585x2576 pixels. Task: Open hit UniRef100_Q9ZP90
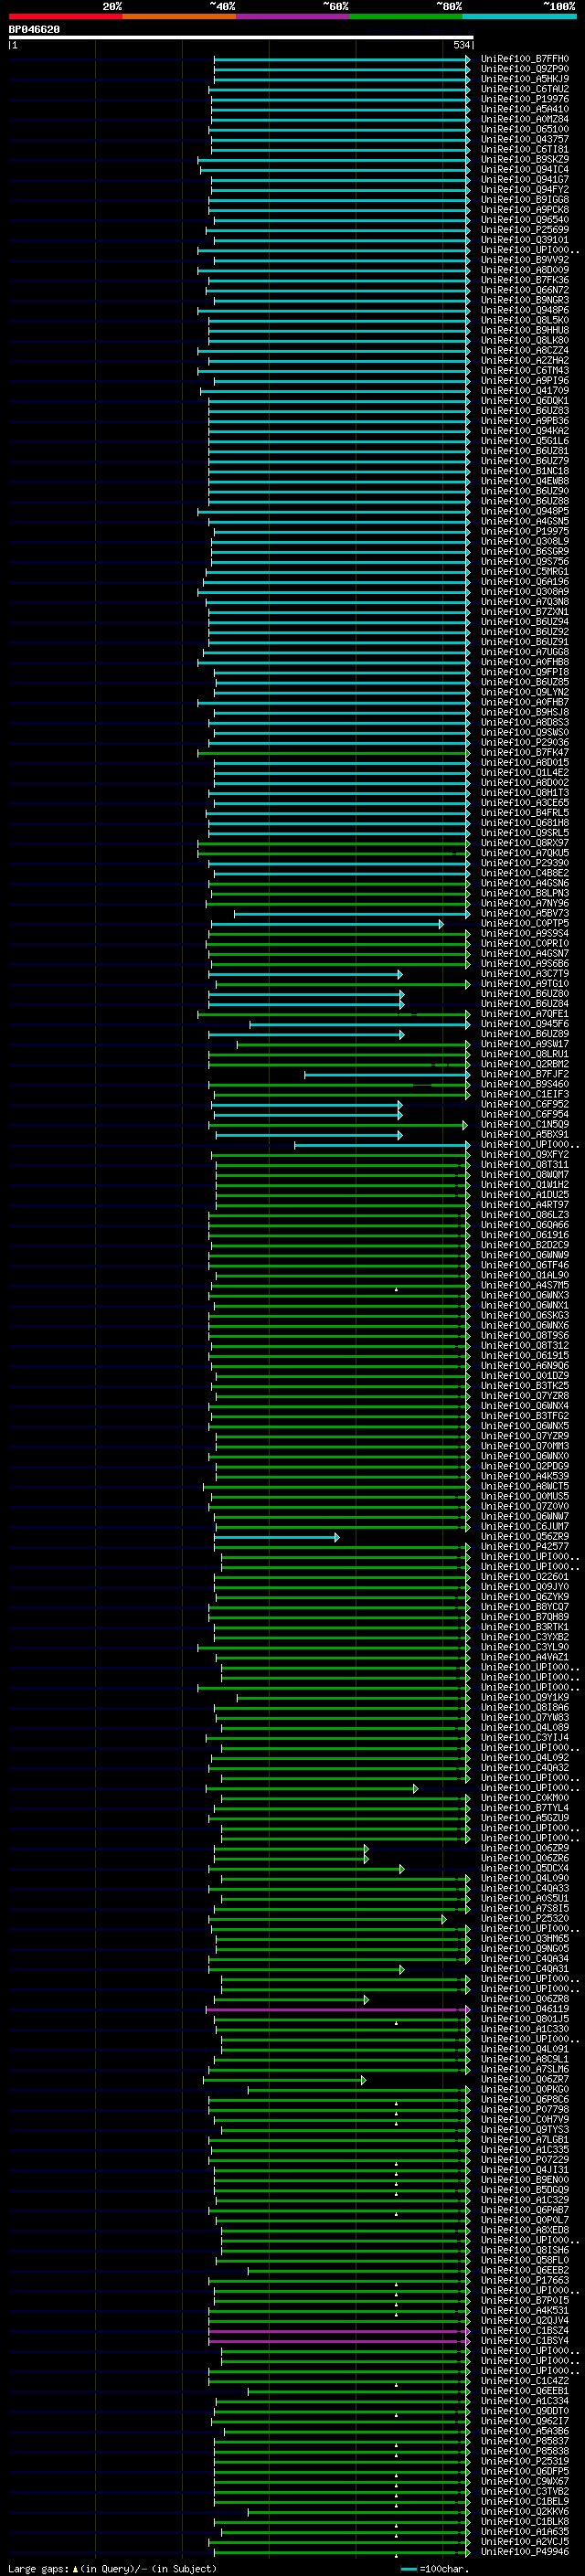tap(525, 69)
